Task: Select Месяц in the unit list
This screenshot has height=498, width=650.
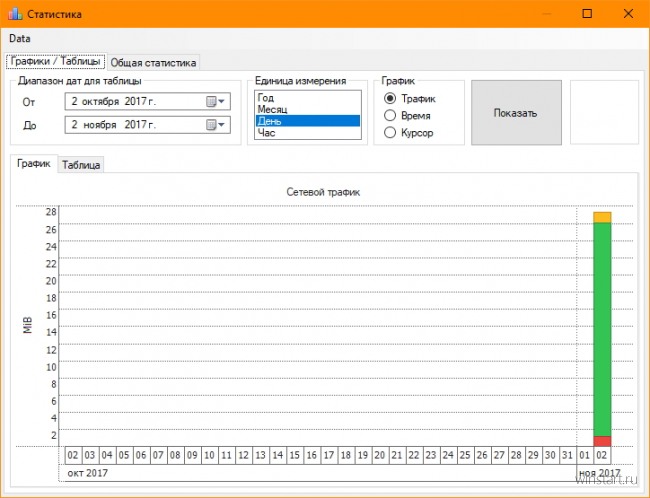Action: tap(308, 109)
